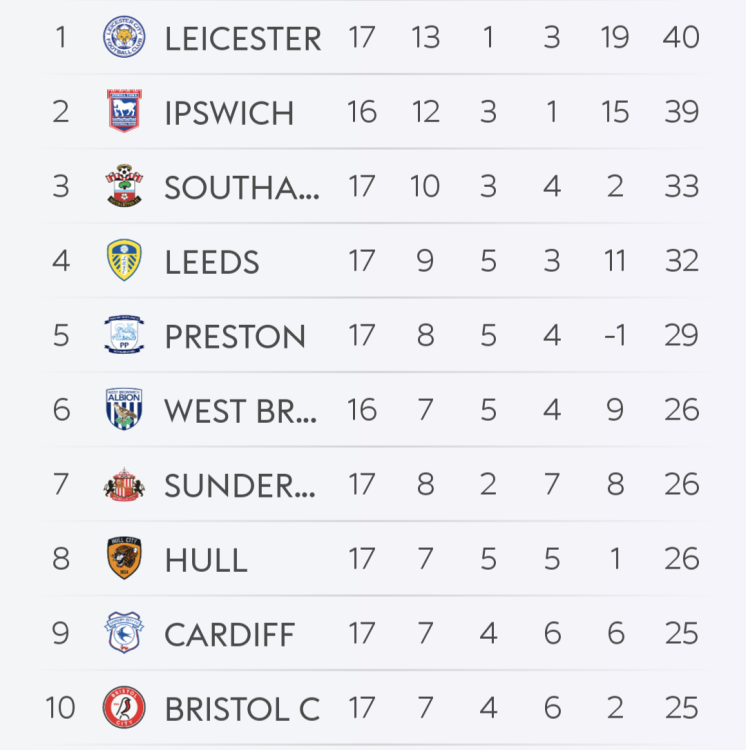Click the West Brom Albion crest
Image resolution: width=746 pixels, height=750 pixels.
click(124, 410)
